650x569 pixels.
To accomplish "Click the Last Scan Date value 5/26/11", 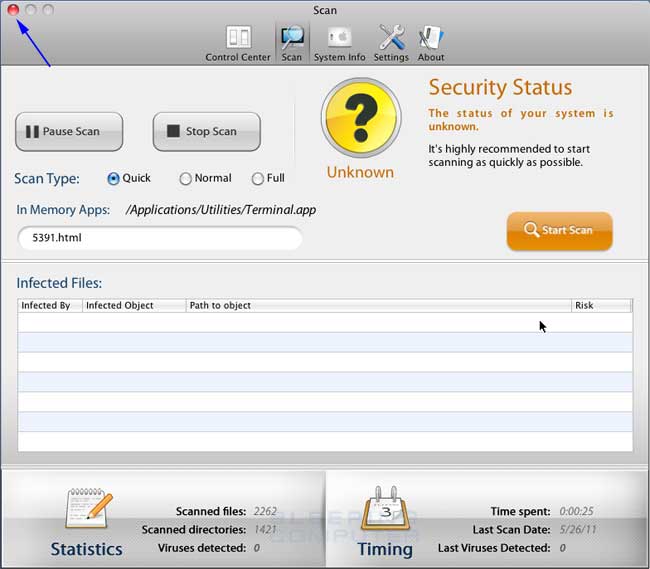I will tap(577, 529).
